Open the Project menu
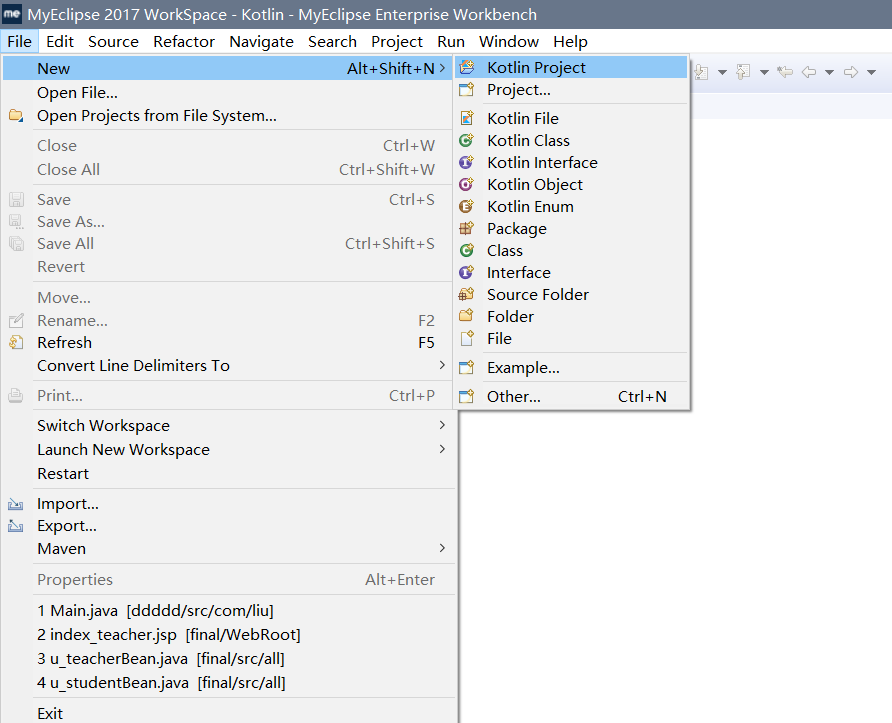 tap(397, 42)
